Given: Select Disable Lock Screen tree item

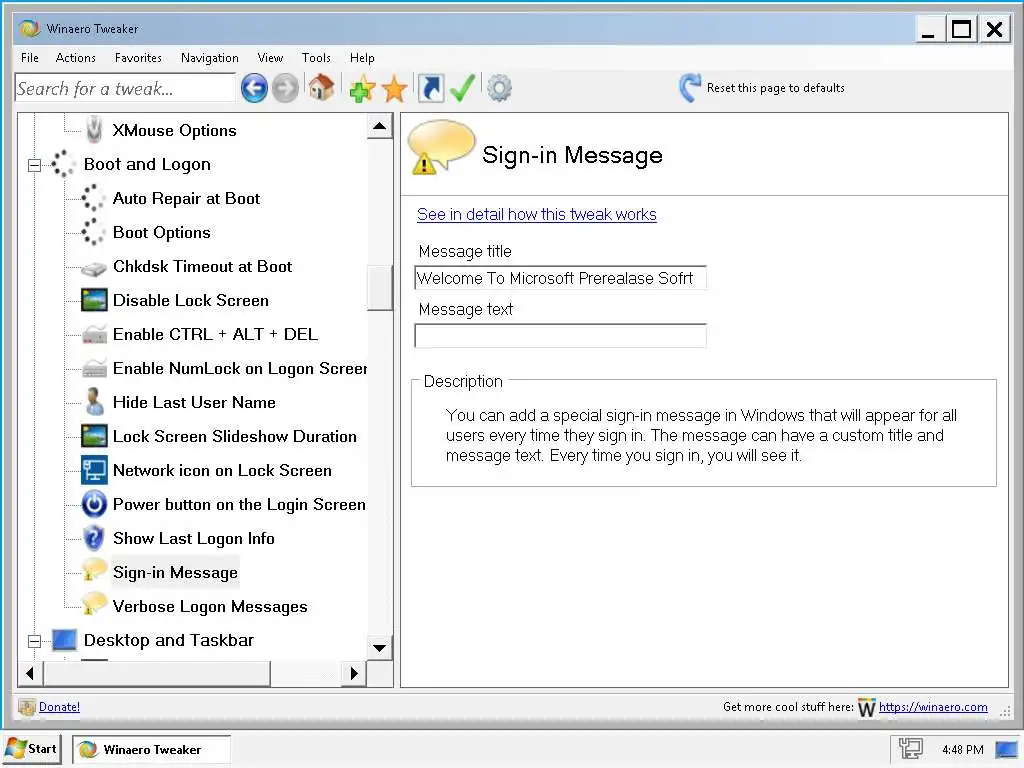Looking at the screenshot, I should tap(191, 300).
